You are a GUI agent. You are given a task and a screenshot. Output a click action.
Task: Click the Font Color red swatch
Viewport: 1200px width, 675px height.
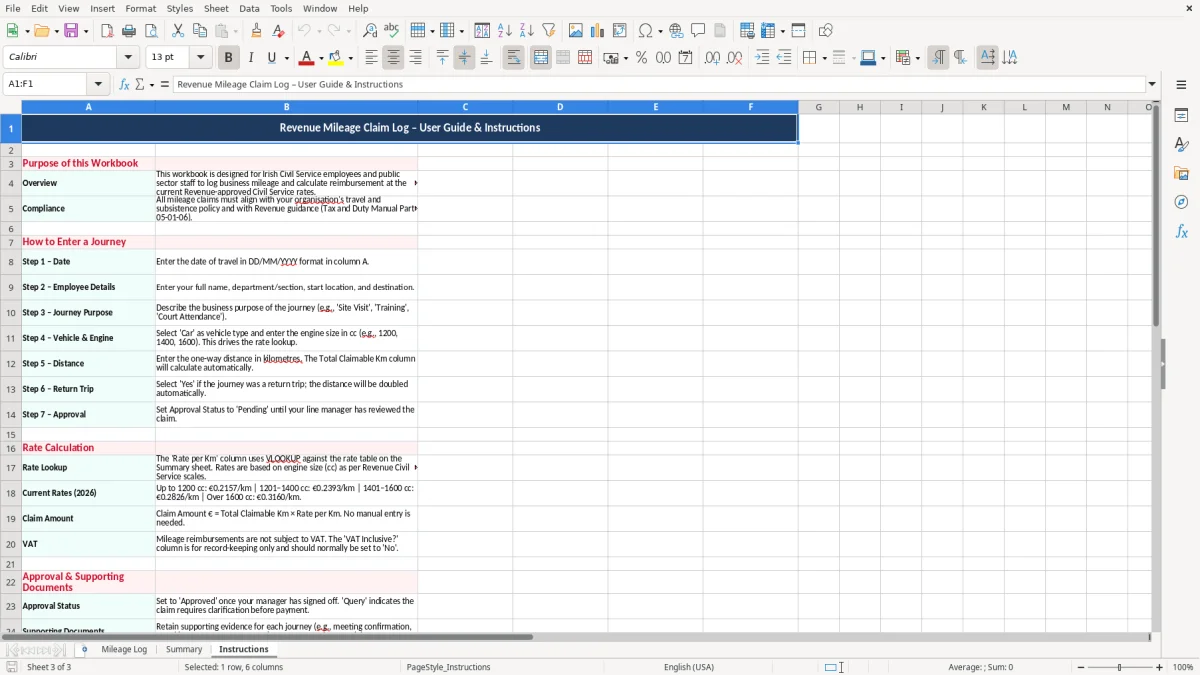pyautogui.click(x=308, y=58)
